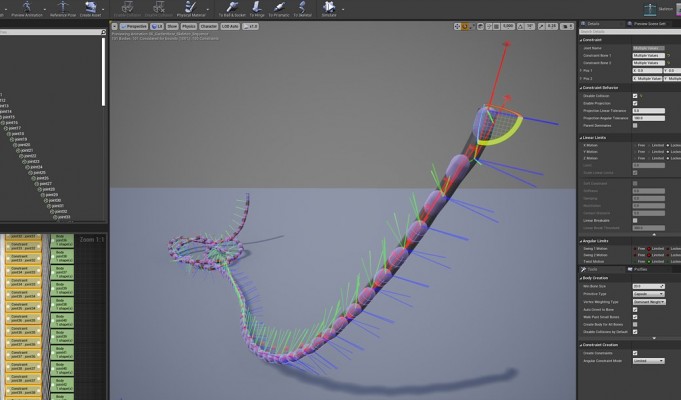Open the Perspective viewport menu
The height and width of the screenshot is (400, 681).
click(x=134, y=26)
